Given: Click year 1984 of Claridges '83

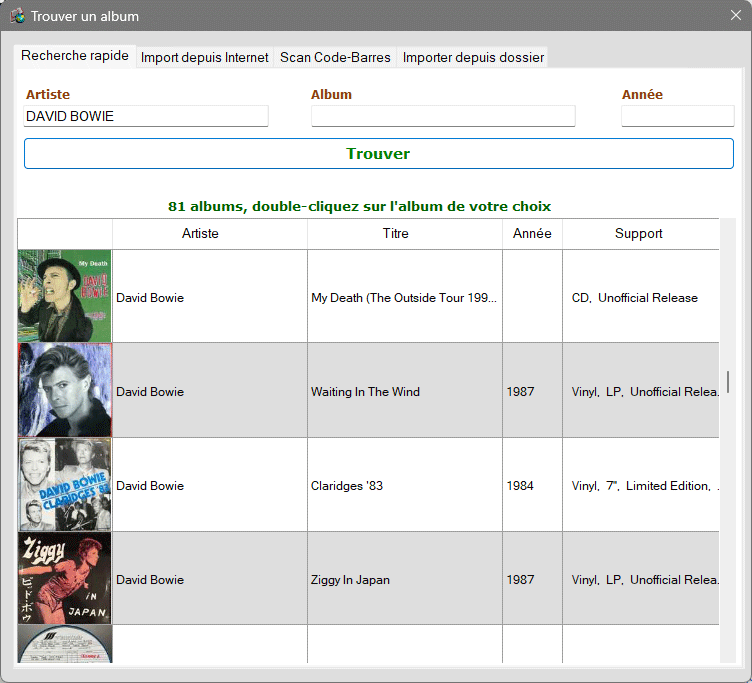Looking at the screenshot, I should 520,486.
